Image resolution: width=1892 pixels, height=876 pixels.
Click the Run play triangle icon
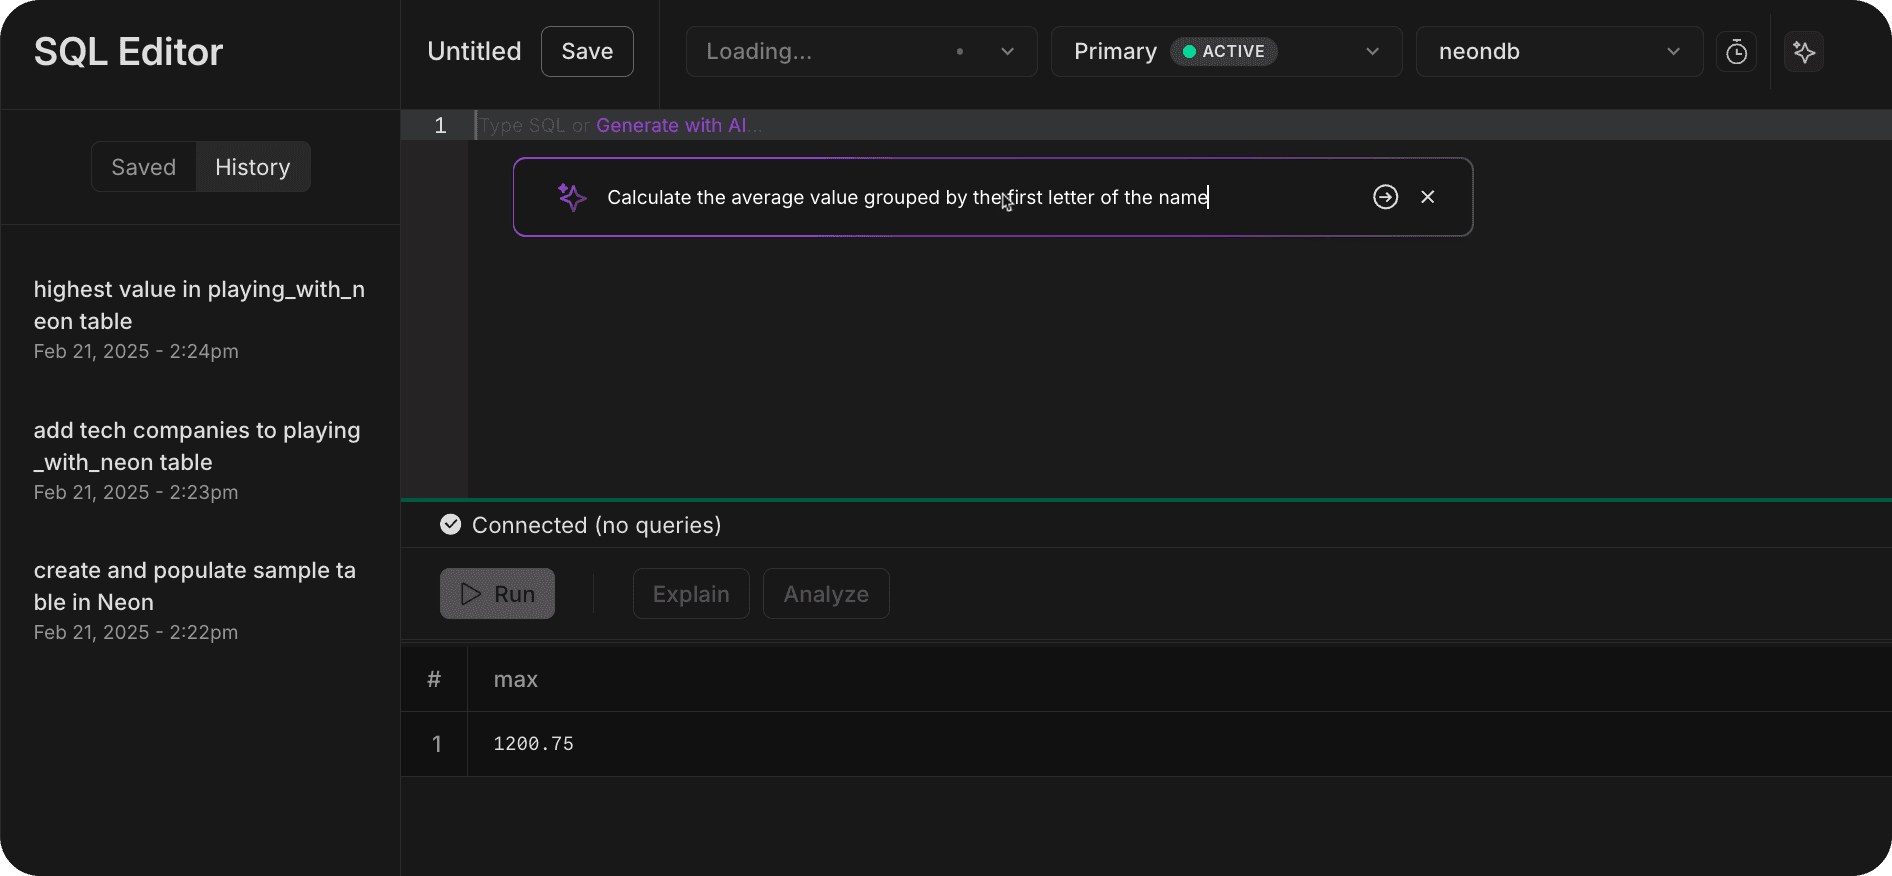(471, 594)
